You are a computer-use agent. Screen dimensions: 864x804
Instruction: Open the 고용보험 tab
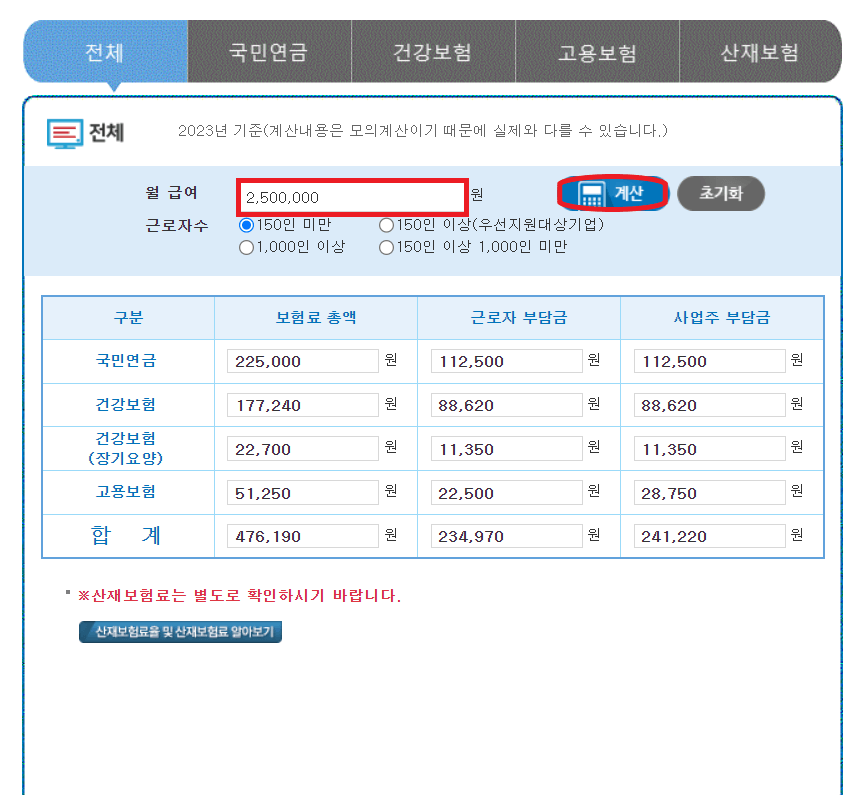click(597, 52)
